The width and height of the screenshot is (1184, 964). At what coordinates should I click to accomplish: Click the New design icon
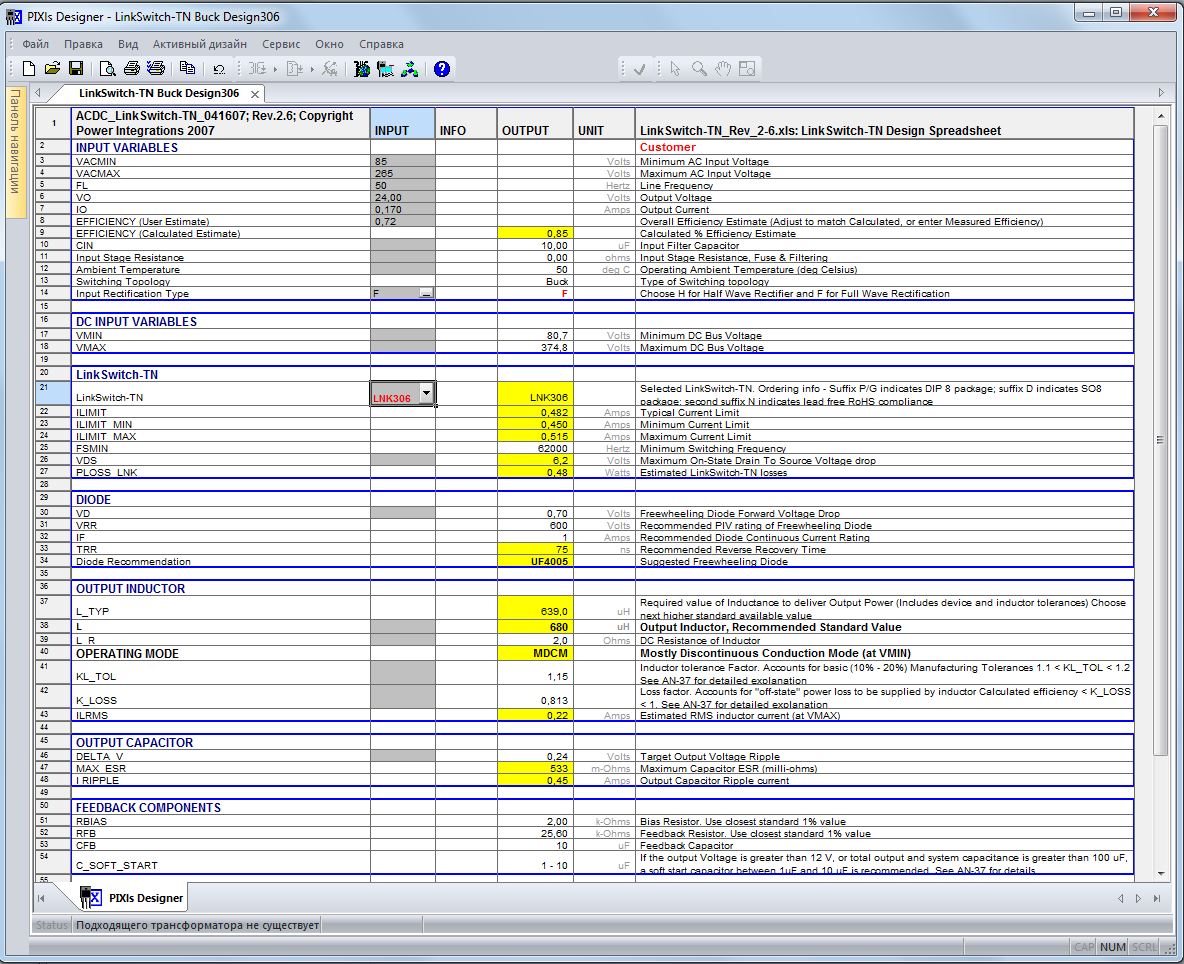(29, 69)
